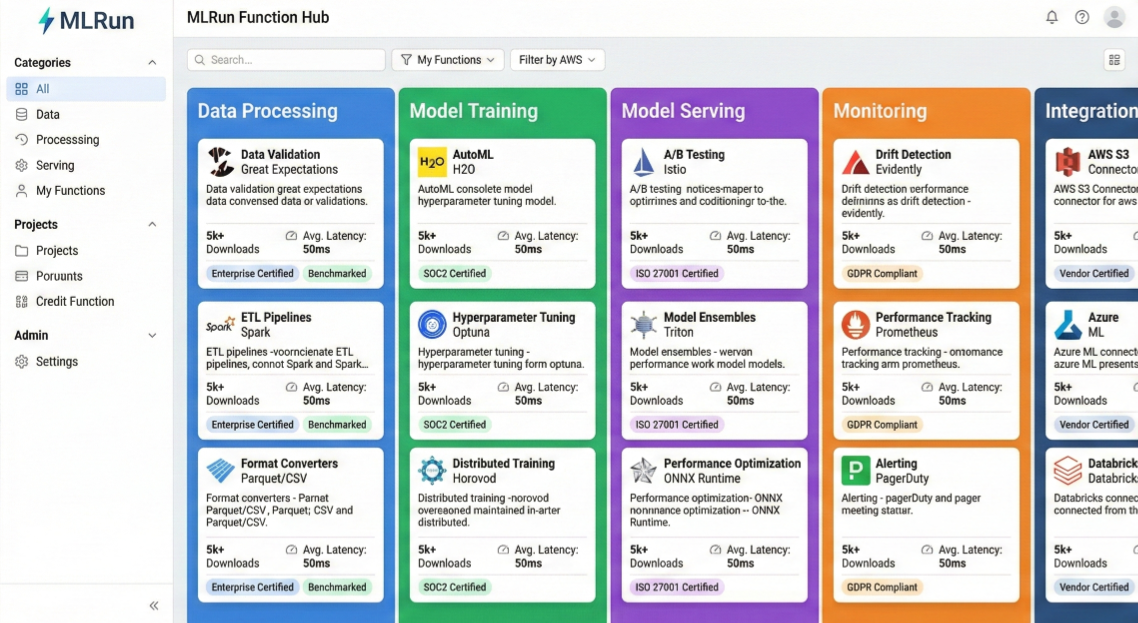Open Credit Function in the sidebar
The width and height of the screenshot is (1138, 623).
click(x=75, y=301)
